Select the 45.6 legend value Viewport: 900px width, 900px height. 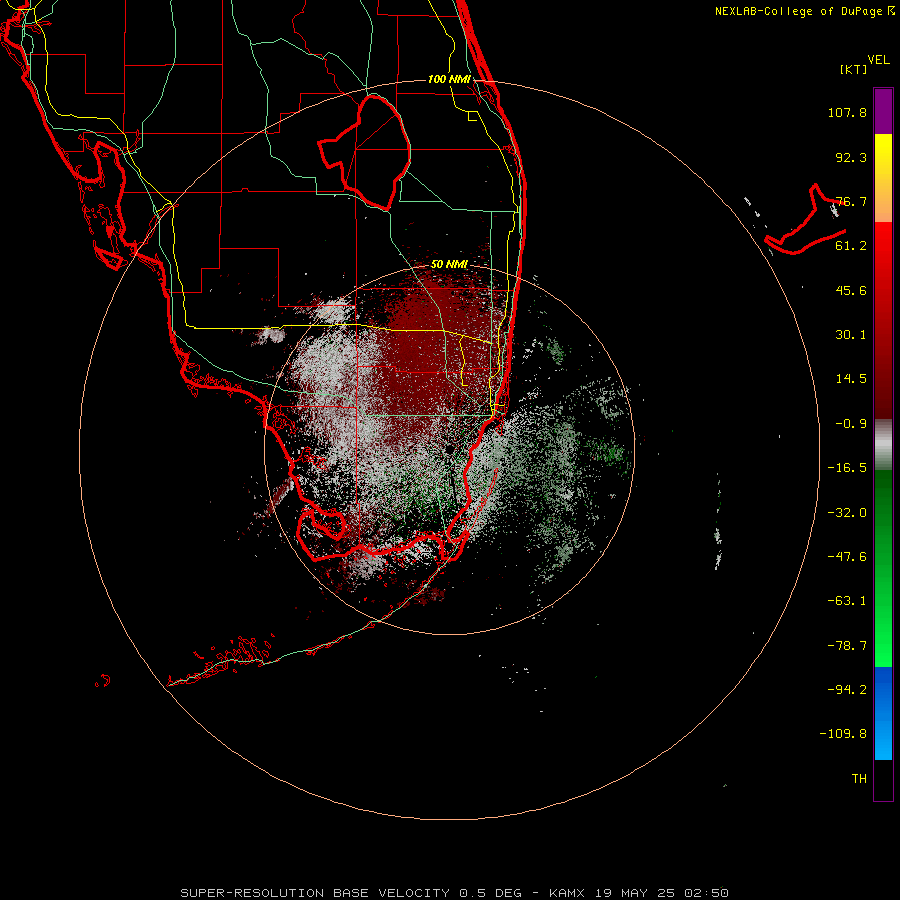click(x=851, y=290)
